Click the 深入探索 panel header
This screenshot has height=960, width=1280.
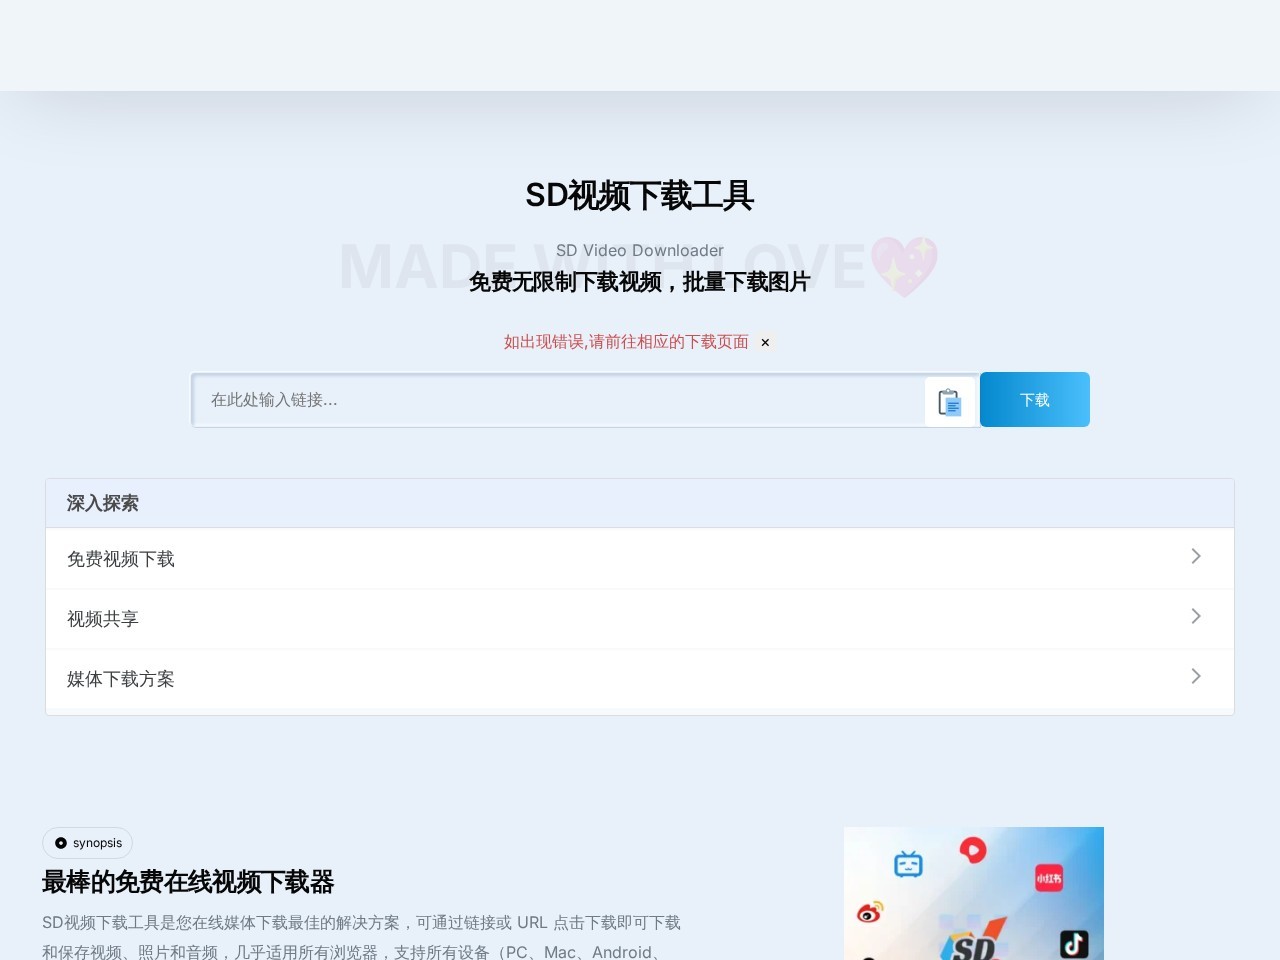[640, 503]
